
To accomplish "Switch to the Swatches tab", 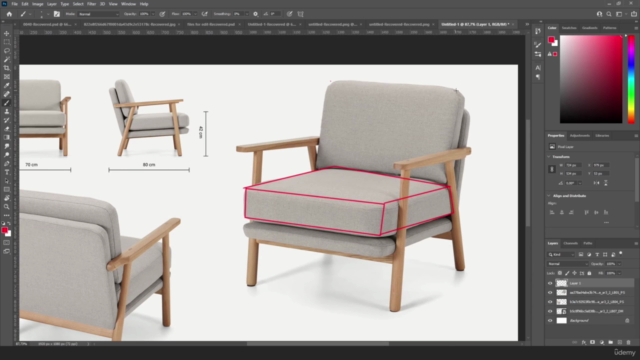I will 569,28.
